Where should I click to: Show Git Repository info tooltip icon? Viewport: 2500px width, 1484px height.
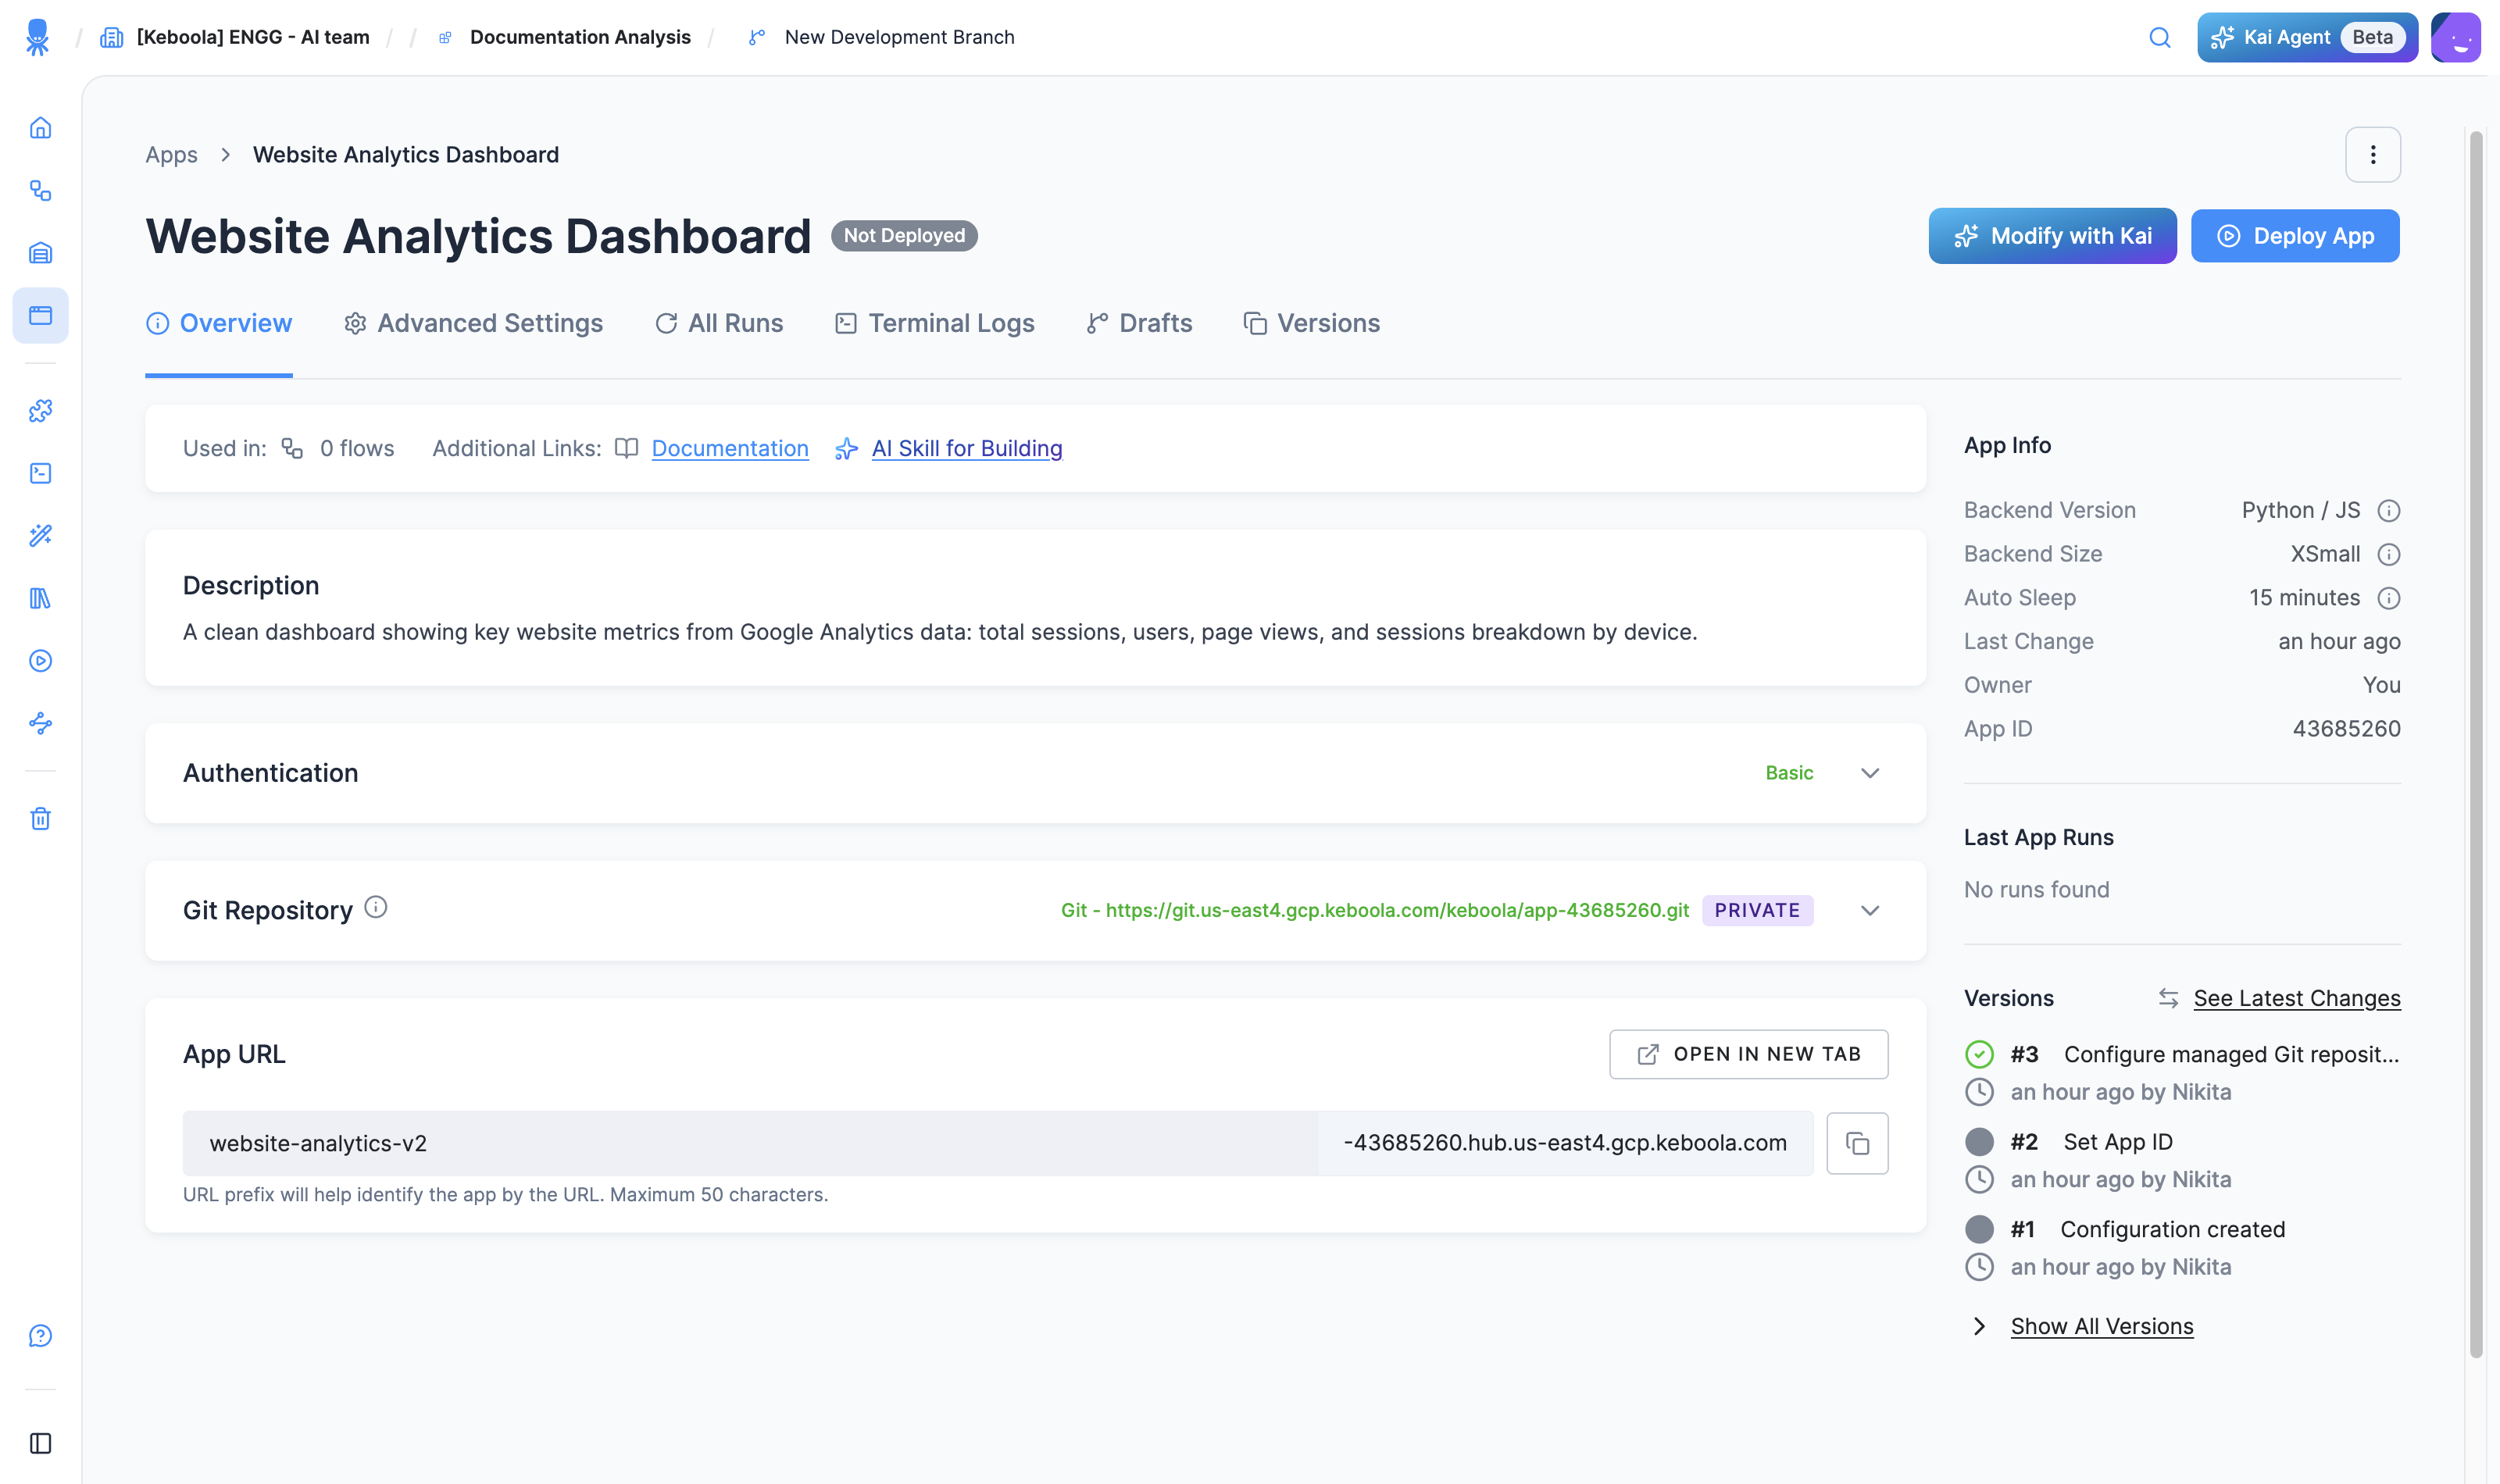(375, 907)
